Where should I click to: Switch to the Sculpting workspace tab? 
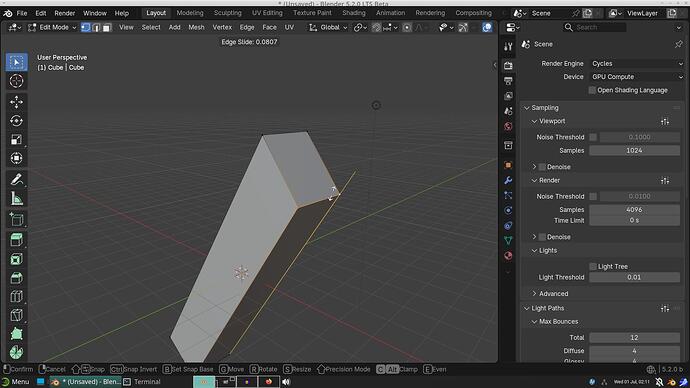[228, 13]
